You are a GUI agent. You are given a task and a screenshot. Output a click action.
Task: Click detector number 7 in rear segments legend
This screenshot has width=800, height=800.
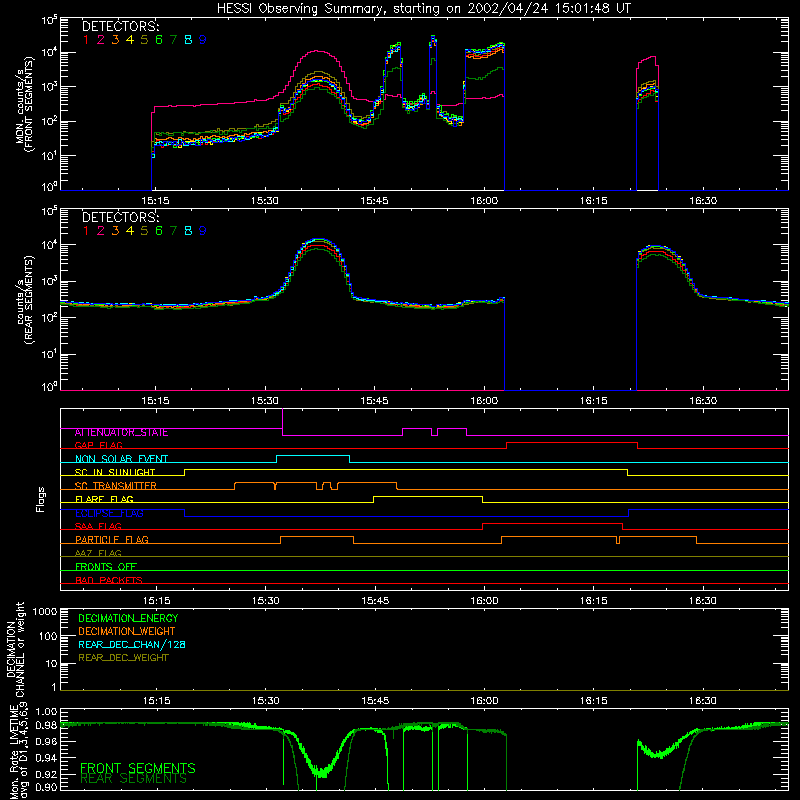[x=173, y=231]
